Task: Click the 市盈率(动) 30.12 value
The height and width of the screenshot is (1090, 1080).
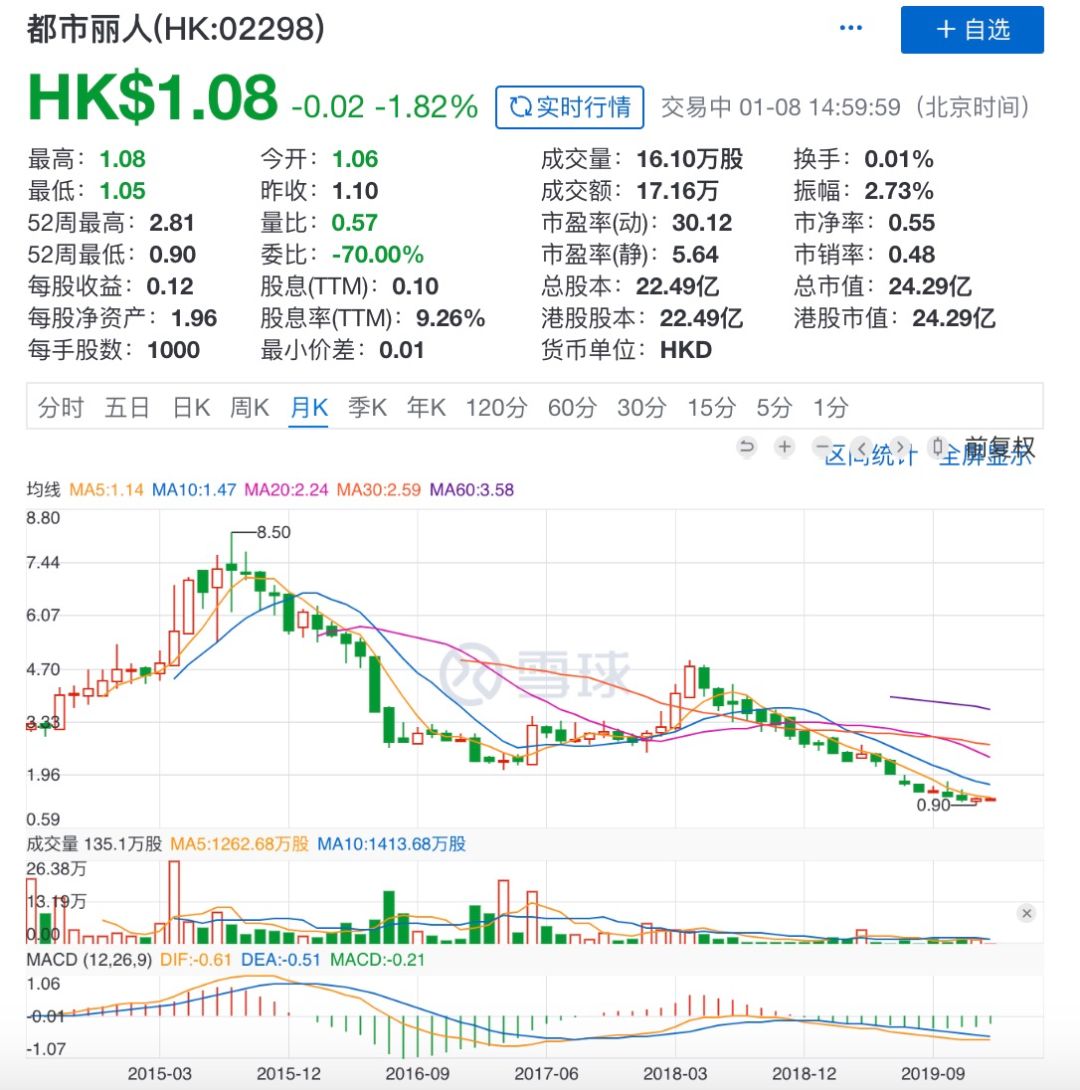Action: coord(702,222)
